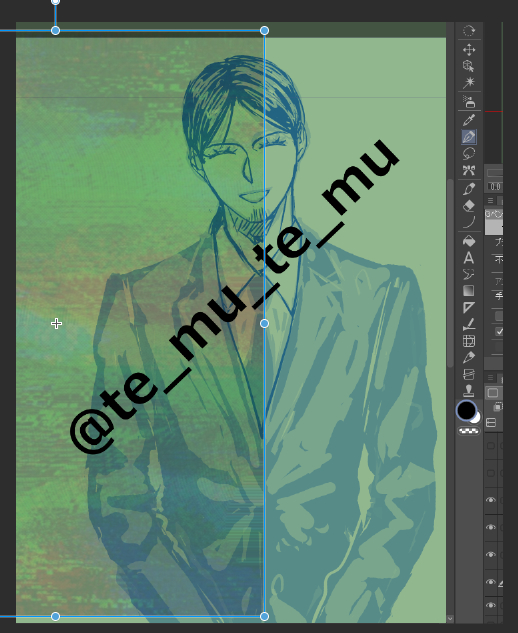
Task: Select the Rotate view tool
Action: click(x=469, y=31)
